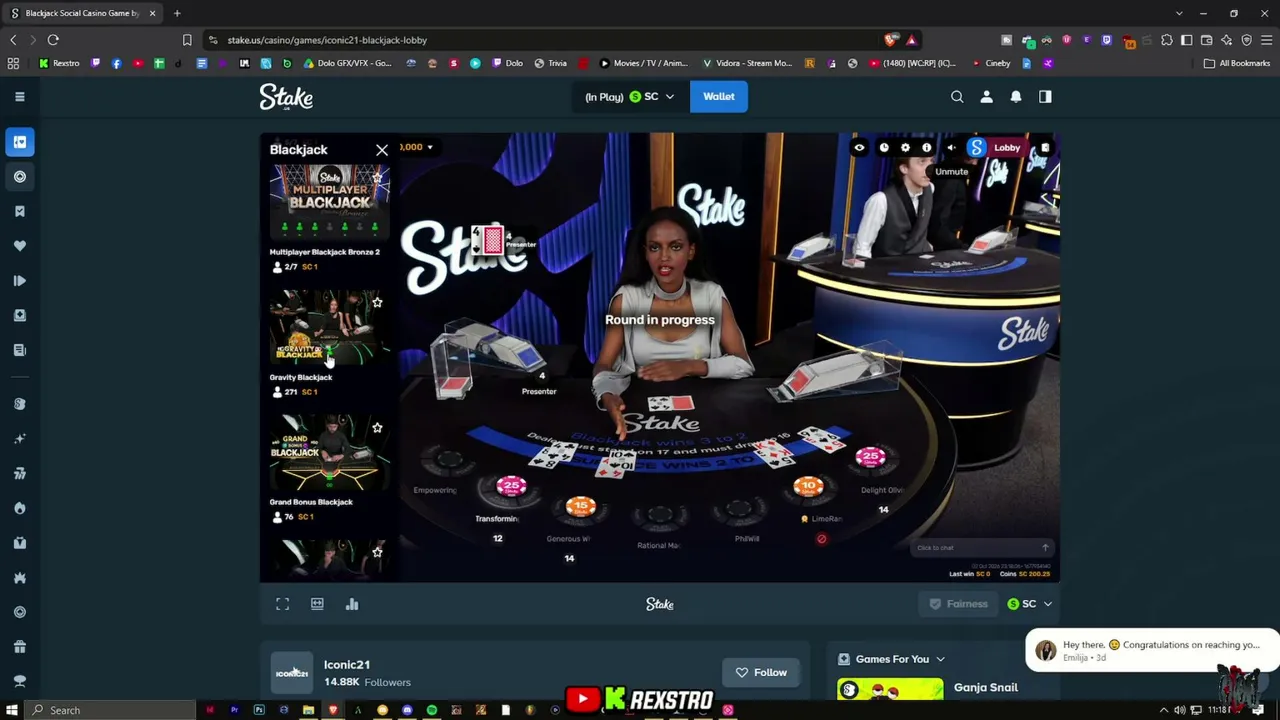Click the sidebar flame icon
This screenshot has height=720, width=1280.
[x=20, y=508]
